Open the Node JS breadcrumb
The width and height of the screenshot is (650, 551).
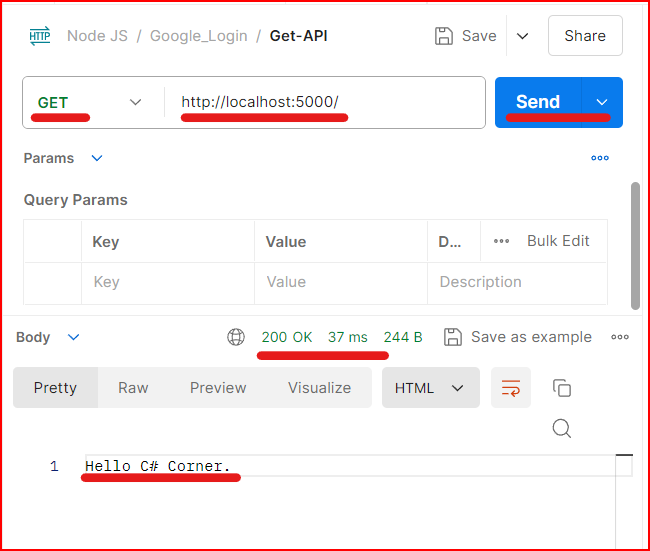pyautogui.click(x=97, y=36)
